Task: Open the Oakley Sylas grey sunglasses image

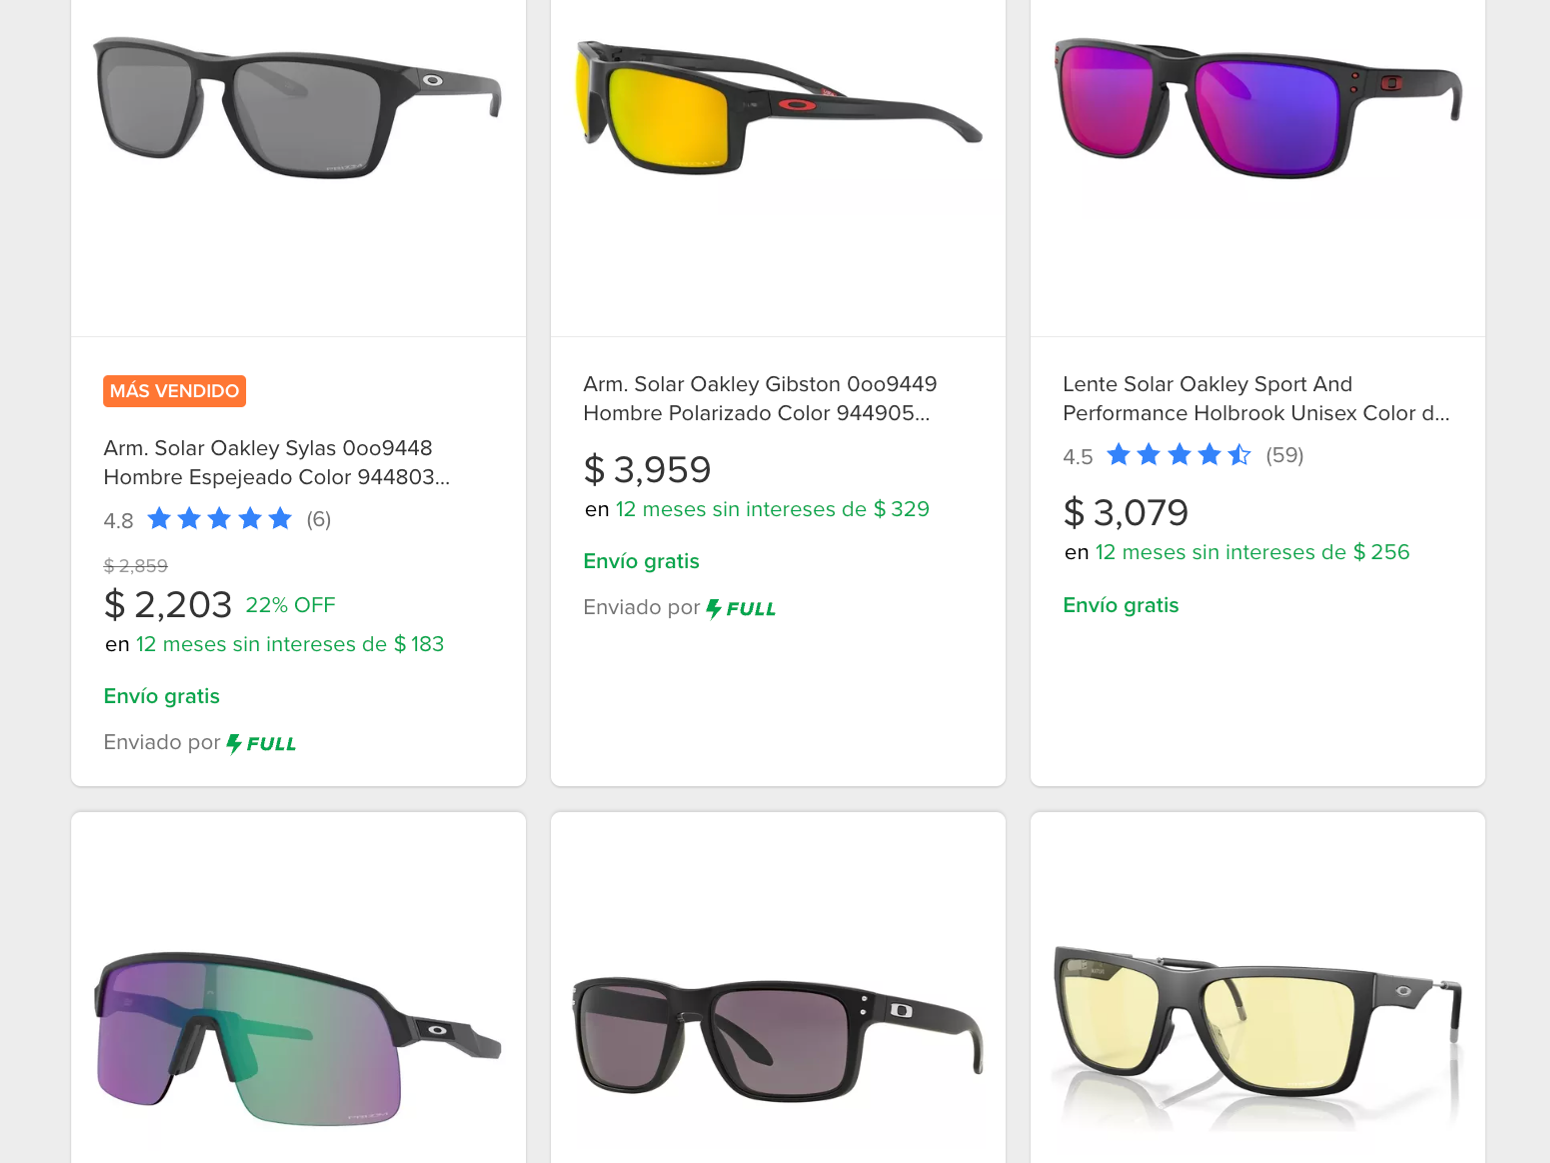Action: (x=298, y=108)
